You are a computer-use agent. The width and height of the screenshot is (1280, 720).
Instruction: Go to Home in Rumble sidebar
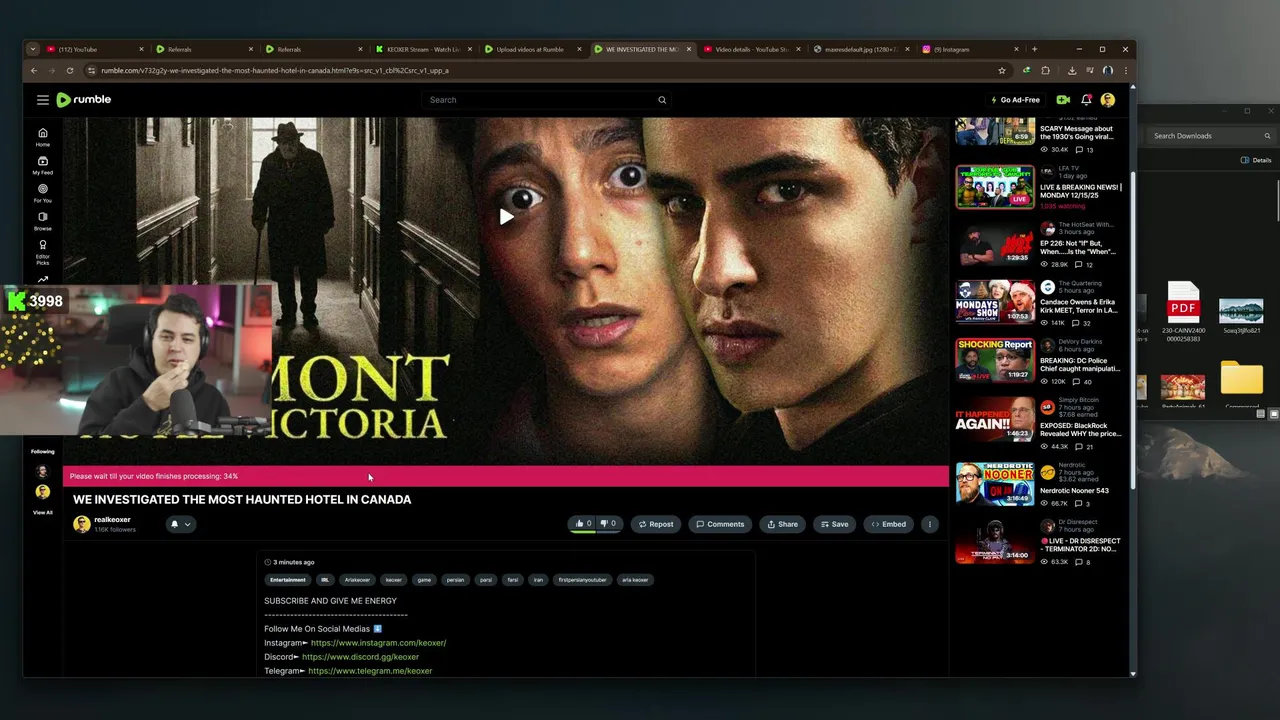click(x=43, y=137)
